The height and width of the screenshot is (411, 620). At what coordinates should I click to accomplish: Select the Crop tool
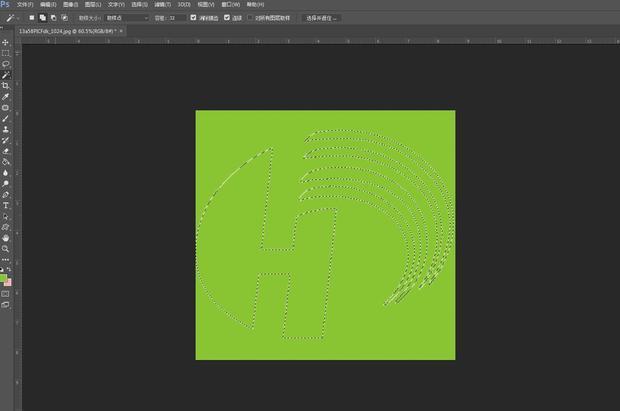[6, 86]
